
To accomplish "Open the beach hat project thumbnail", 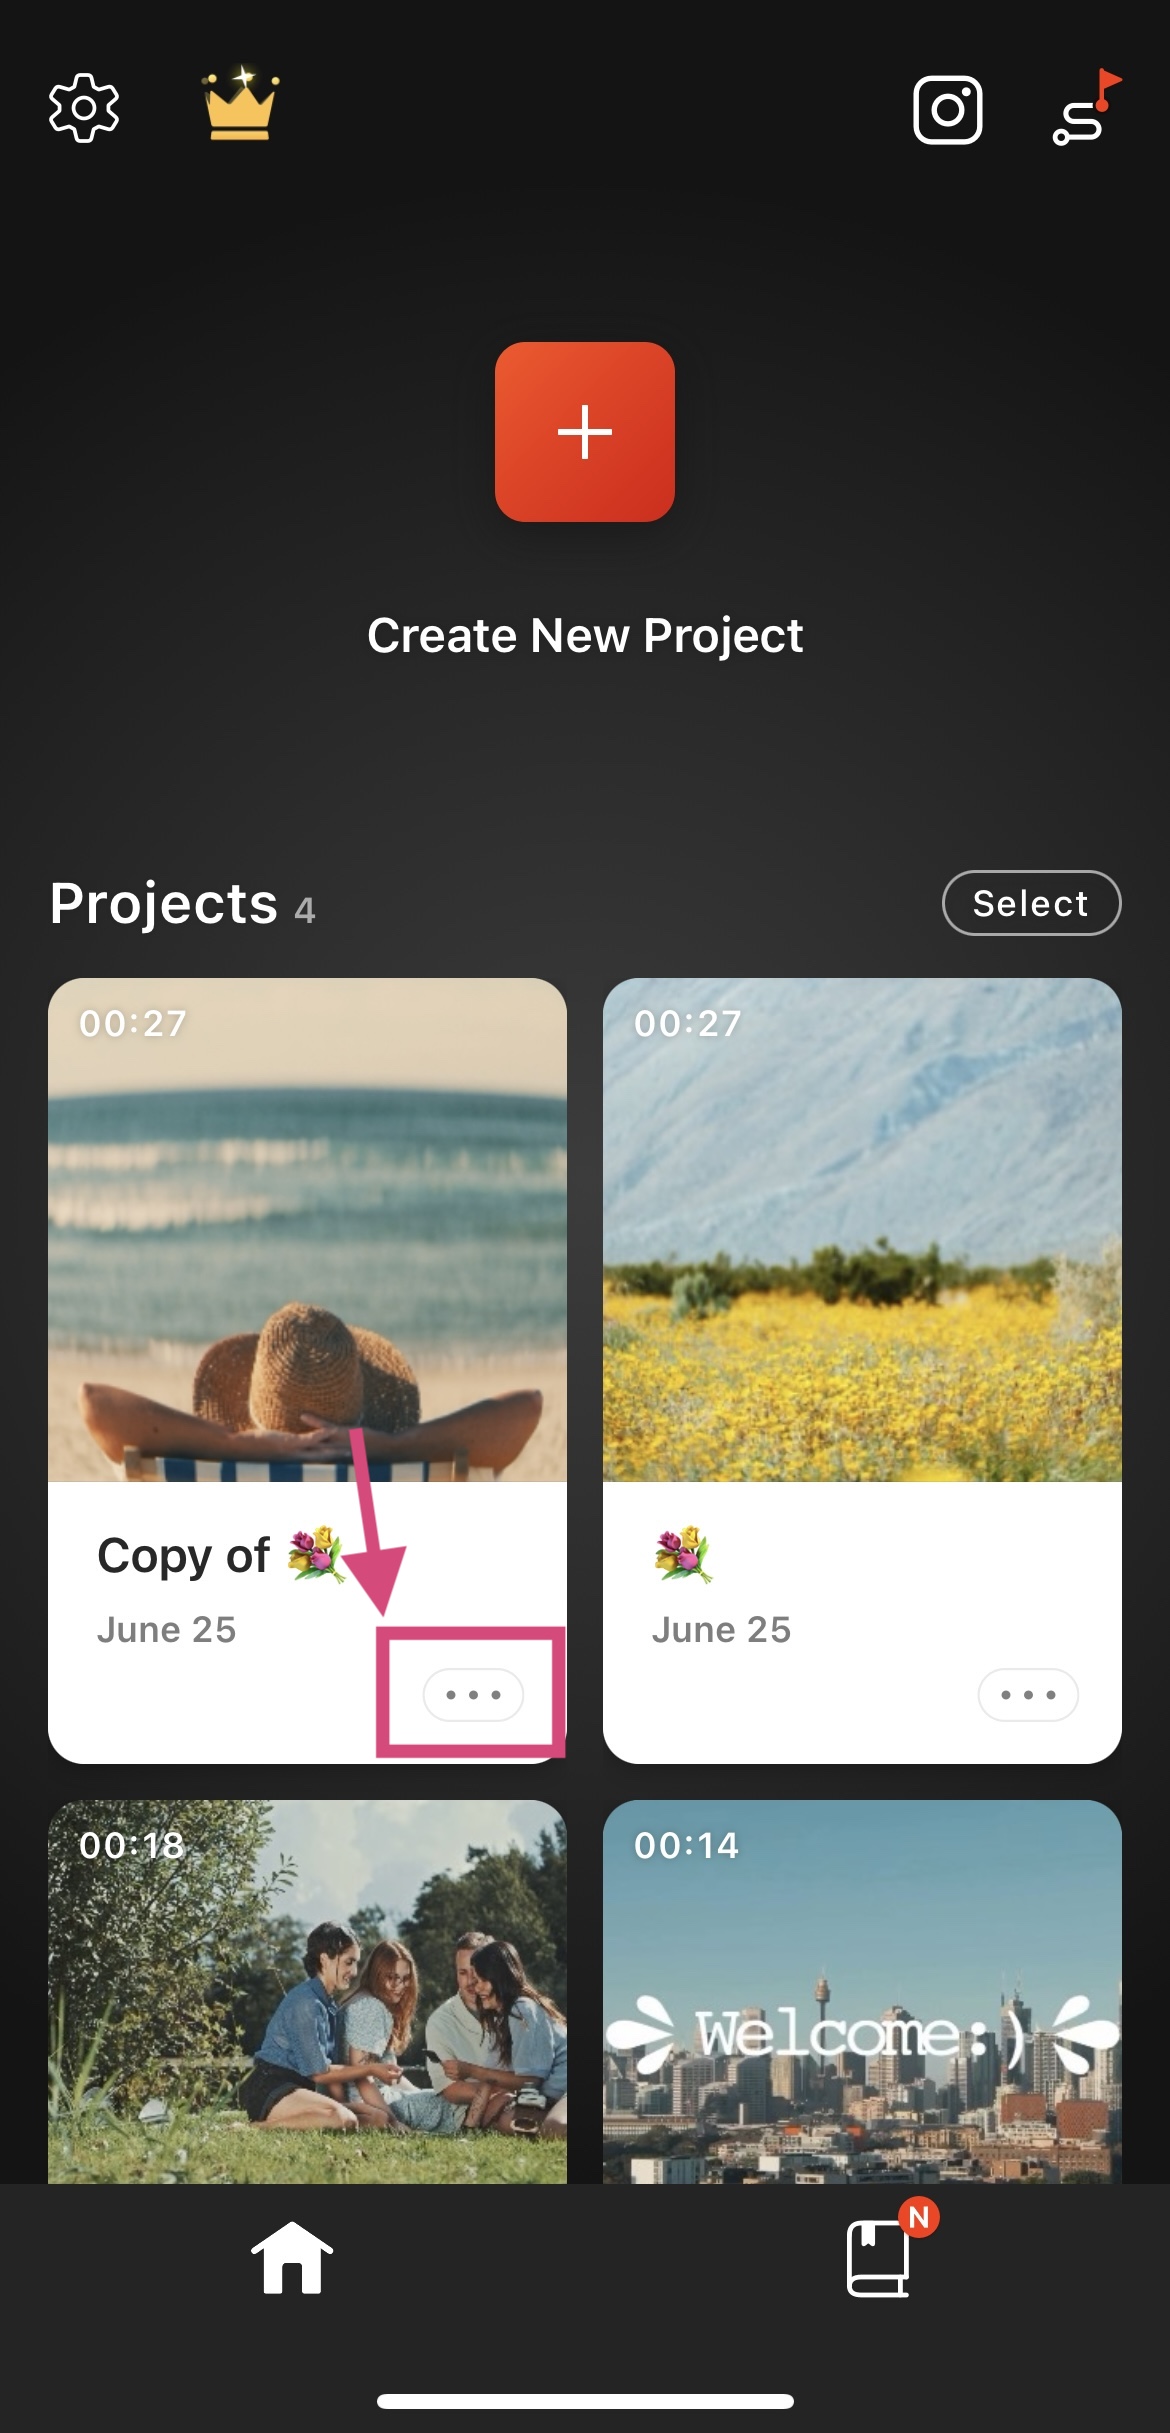I will coord(307,1230).
